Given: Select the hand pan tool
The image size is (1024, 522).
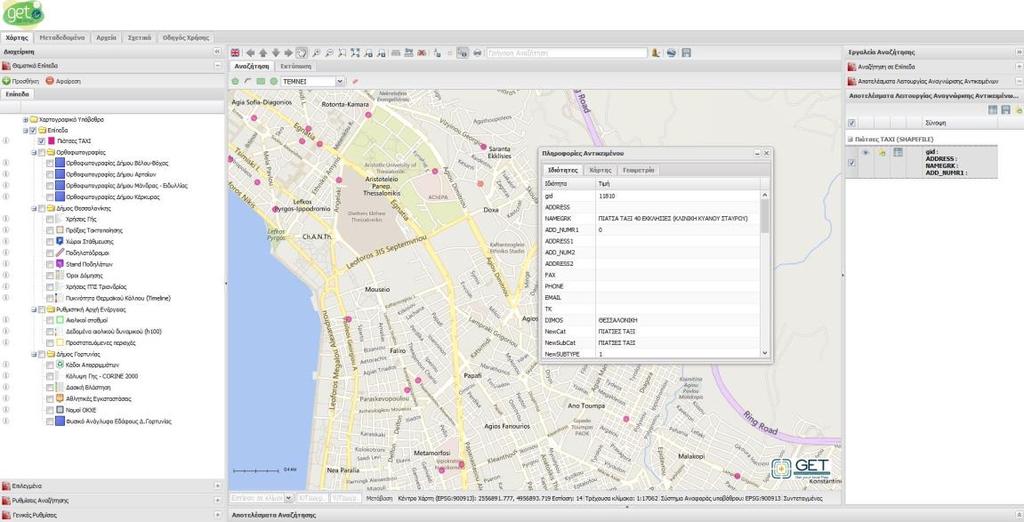Looking at the screenshot, I should (302, 53).
